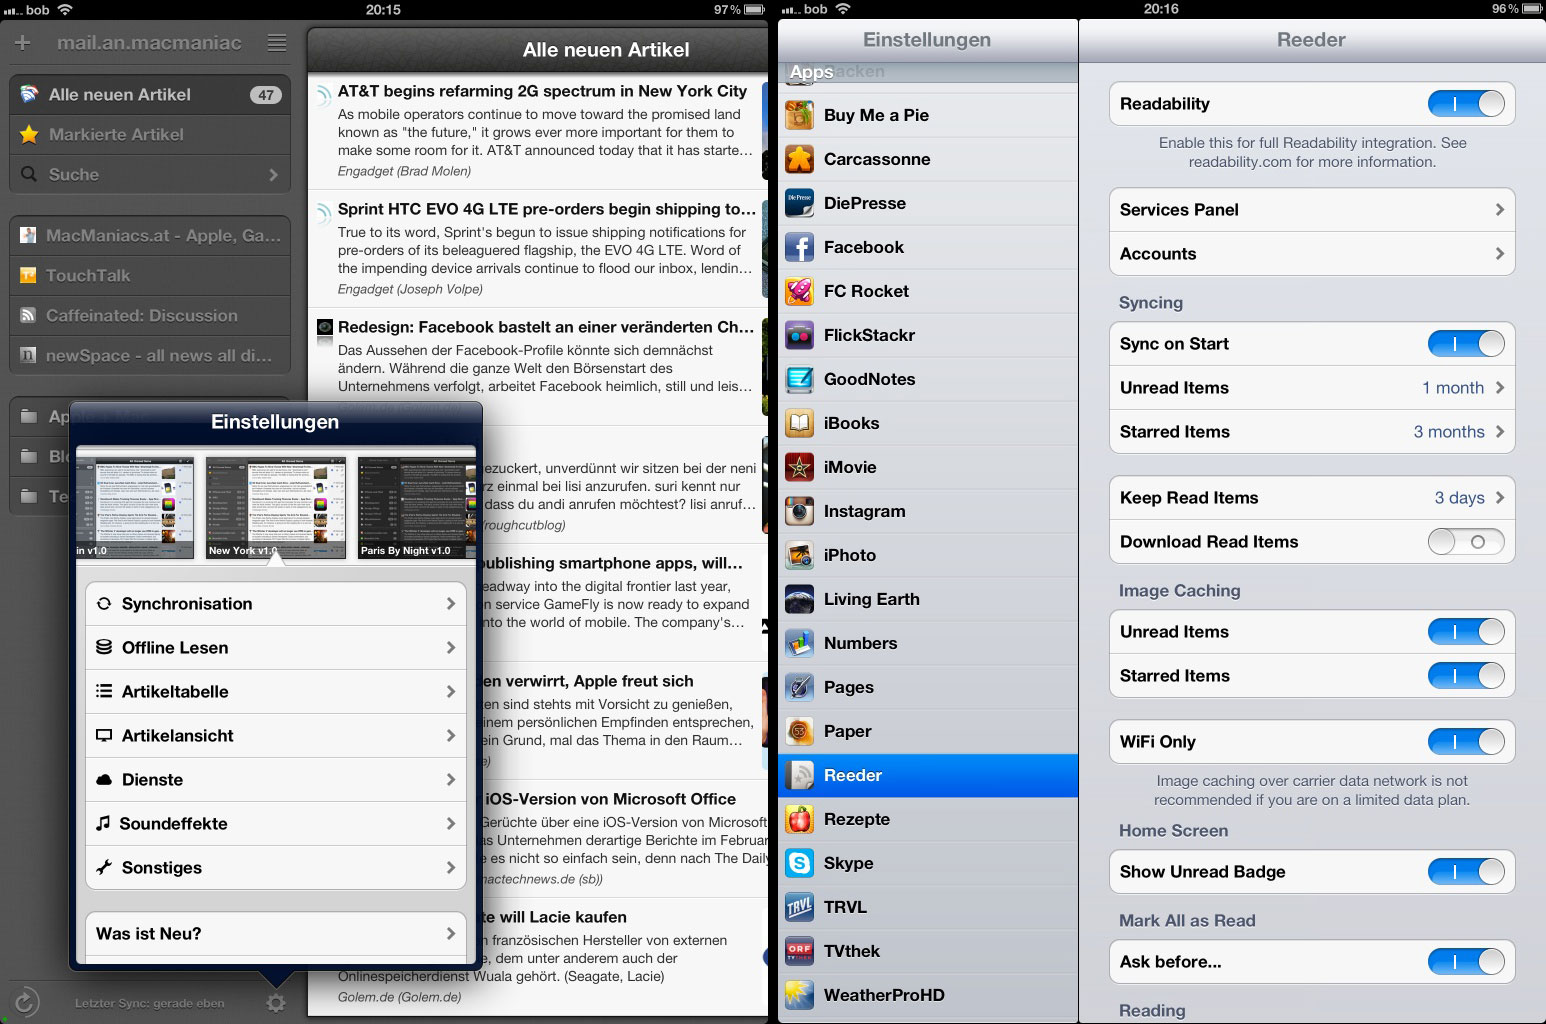This screenshot has height=1024, width=1546.
Task: Open Starred Items 3 months selector
Action: point(1312,432)
